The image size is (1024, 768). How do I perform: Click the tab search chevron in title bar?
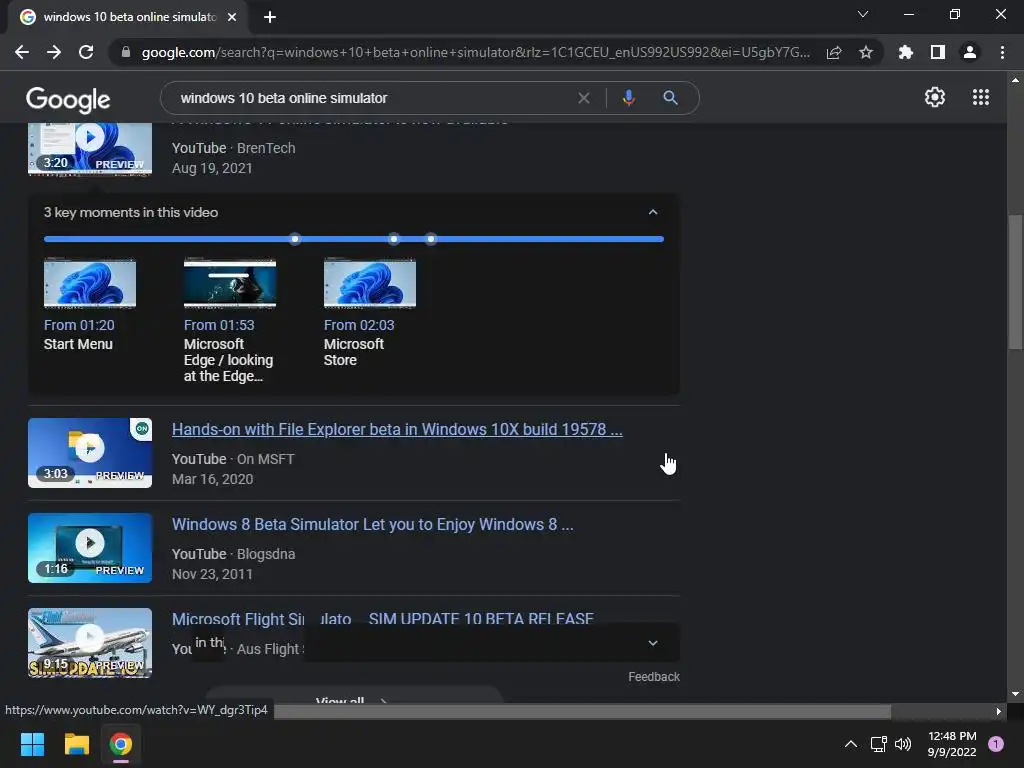click(863, 14)
